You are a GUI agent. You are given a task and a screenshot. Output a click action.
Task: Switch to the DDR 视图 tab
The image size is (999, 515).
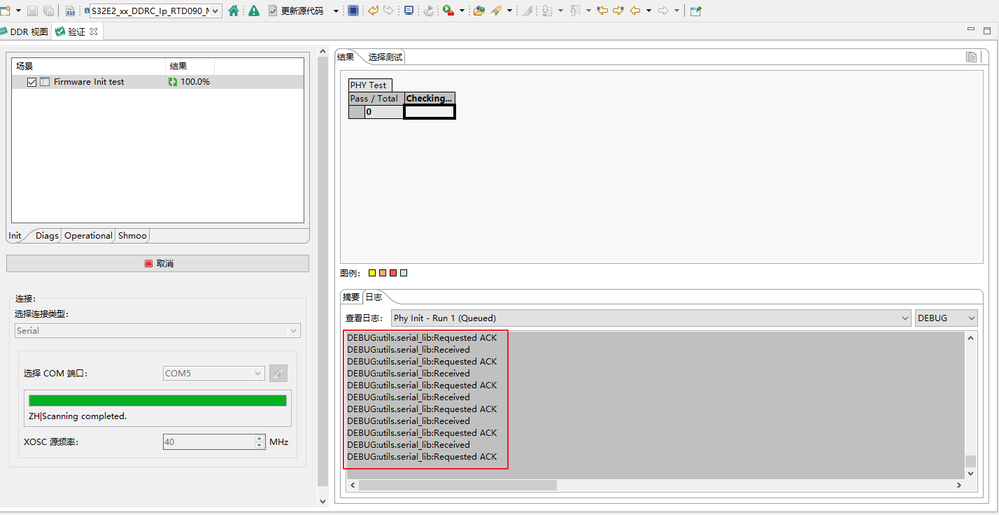click(x=24, y=32)
